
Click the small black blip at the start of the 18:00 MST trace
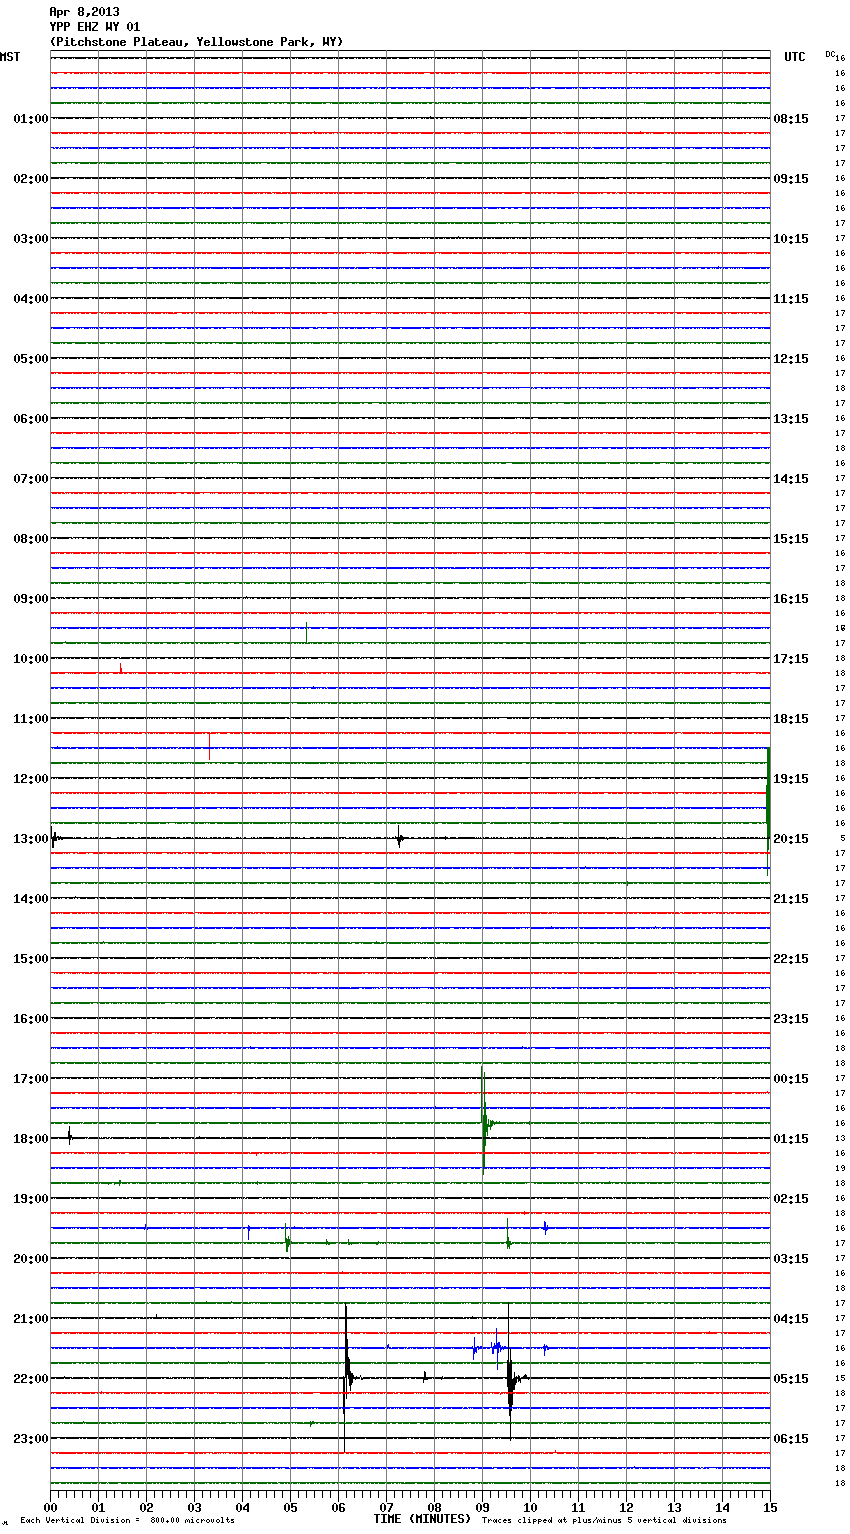point(70,1136)
